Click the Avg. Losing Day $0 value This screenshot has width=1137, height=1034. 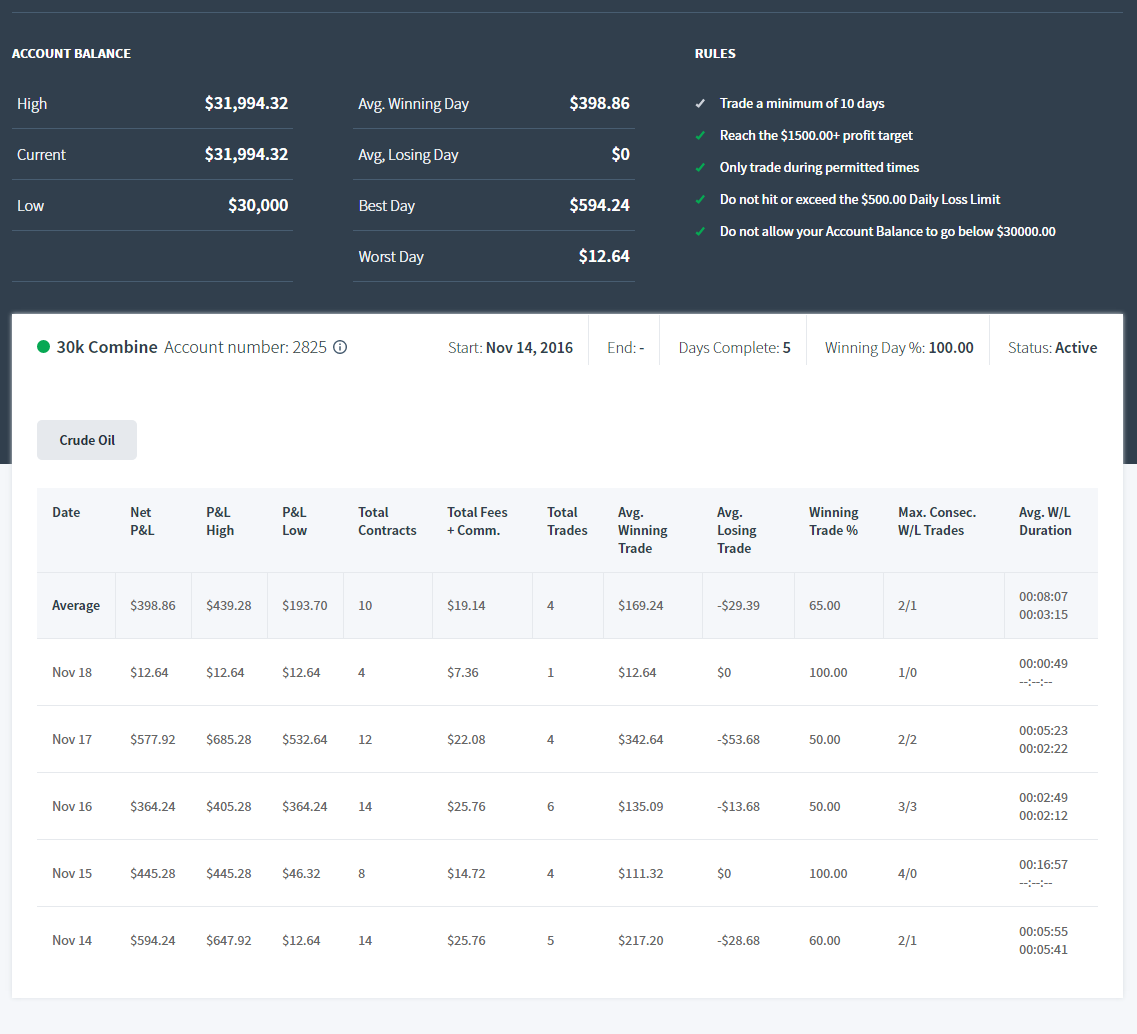coord(621,154)
